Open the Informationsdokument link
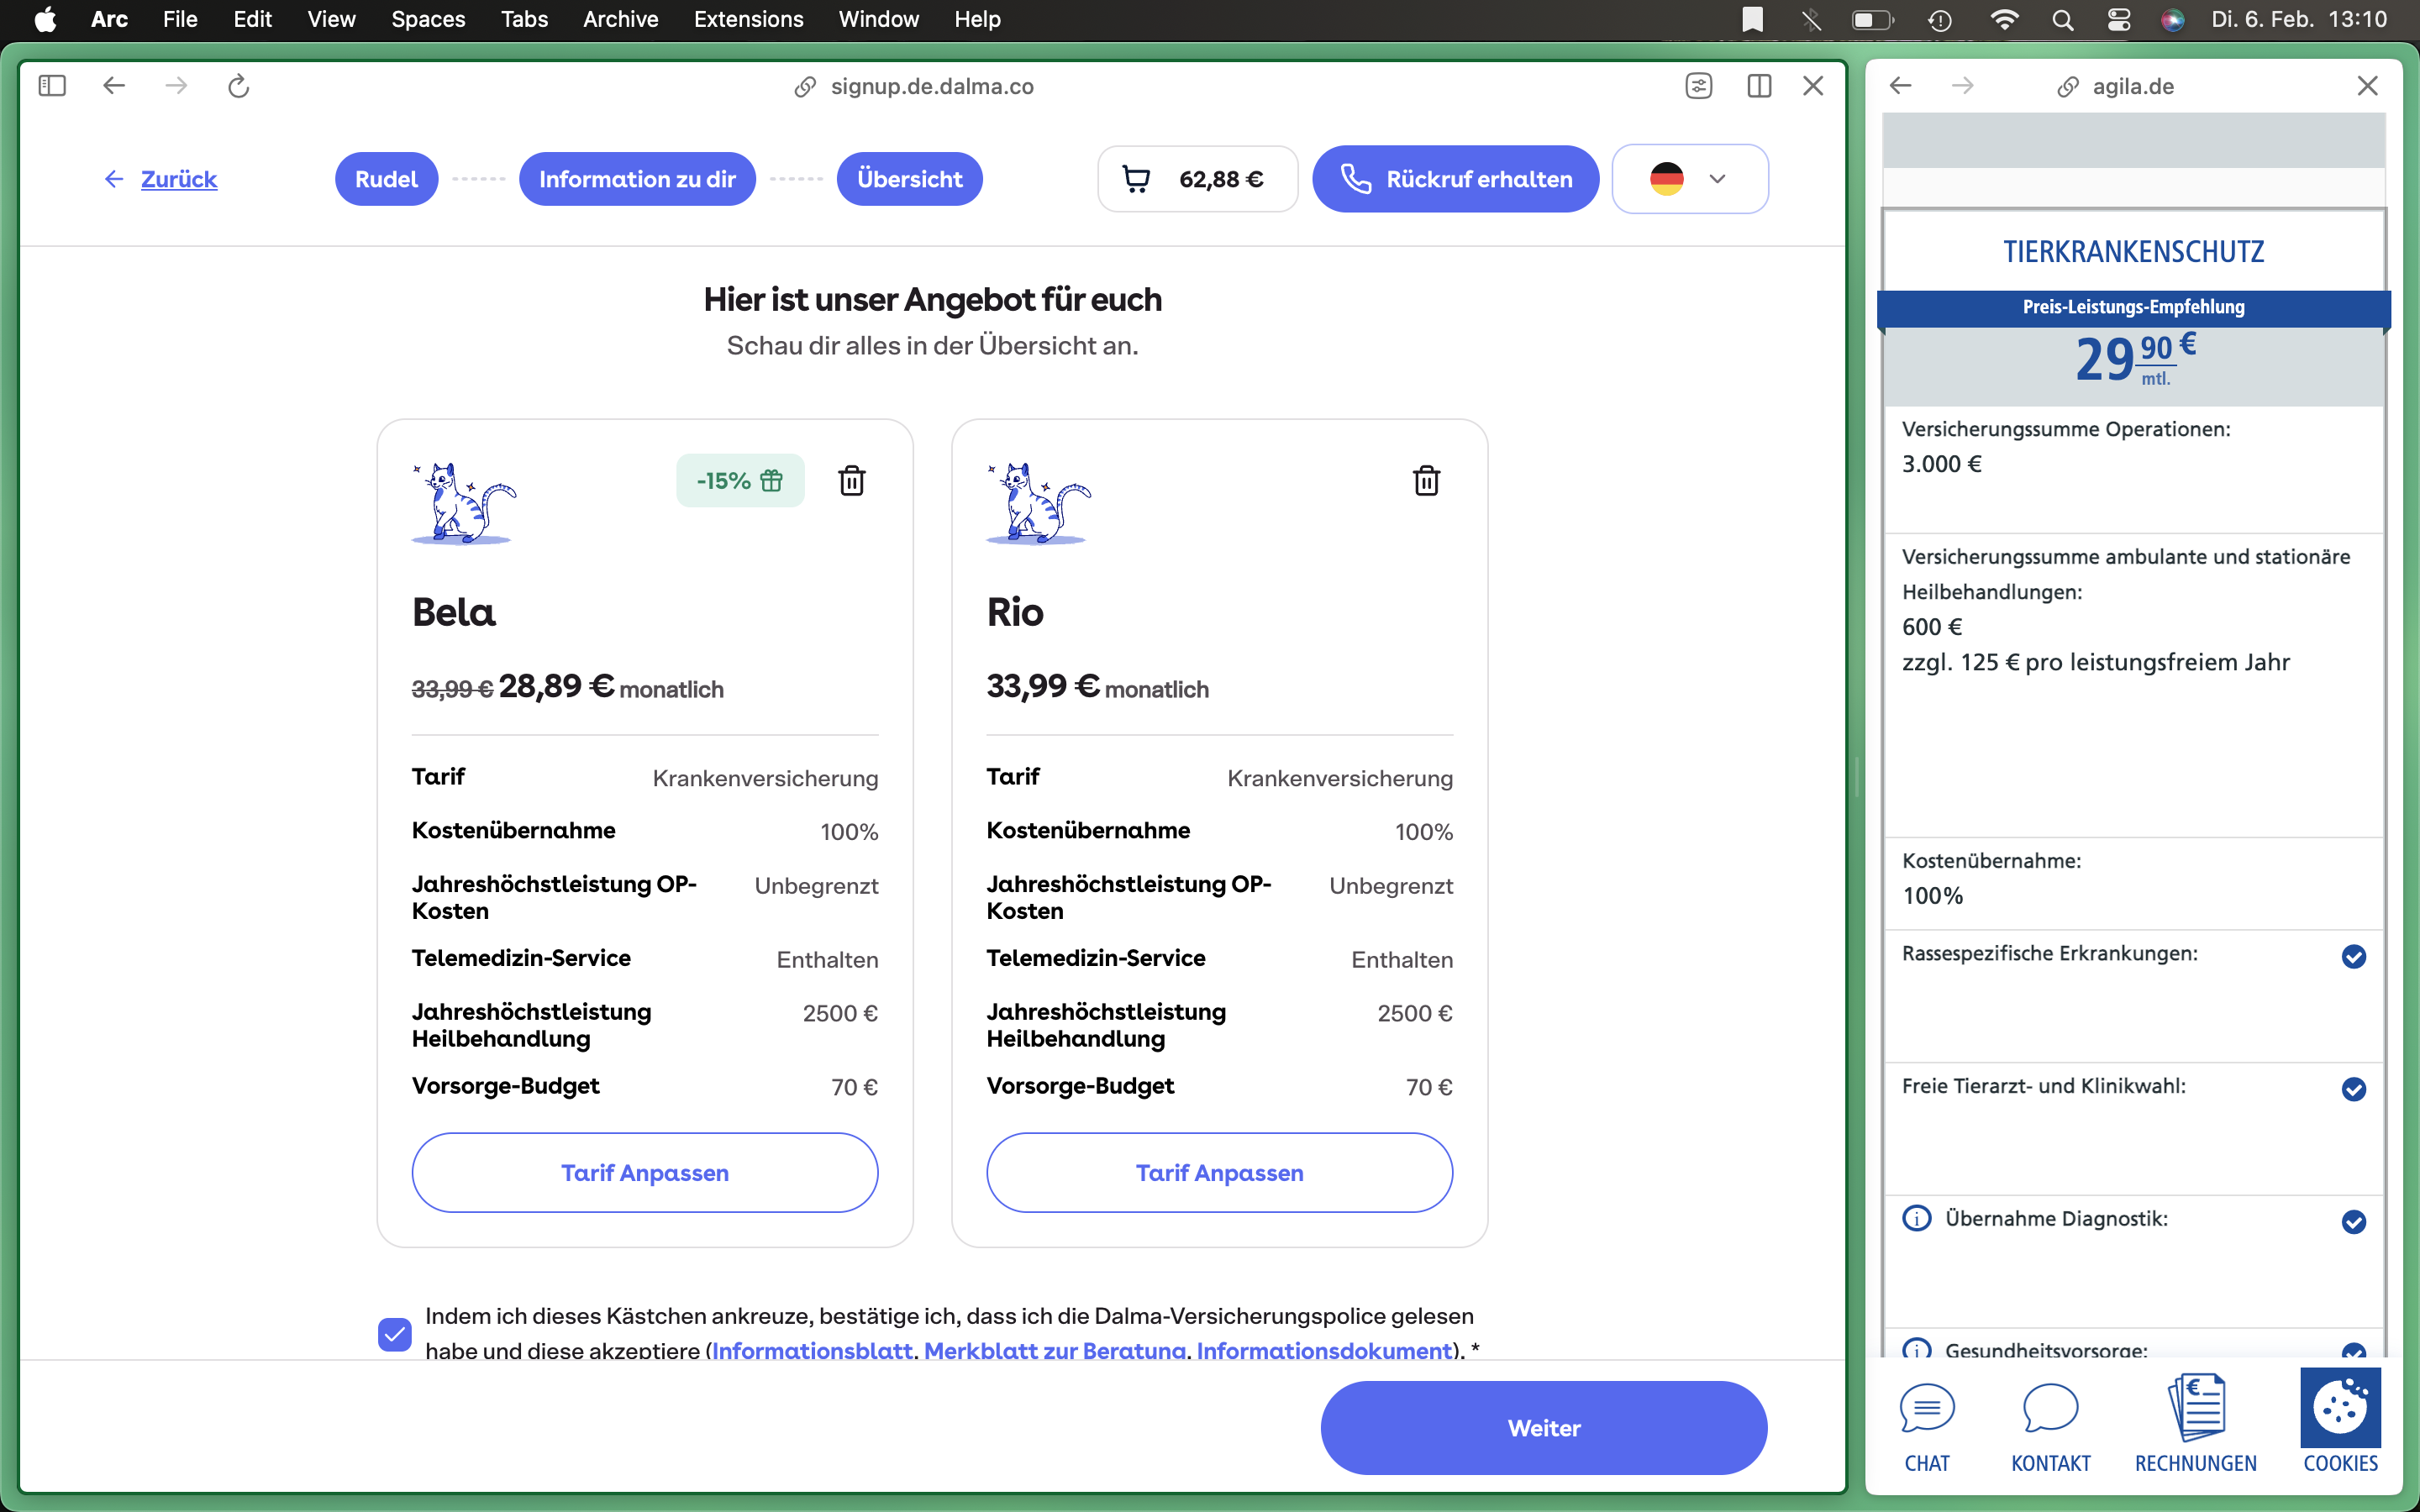Screen dimensions: 2420x1512 [x=1324, y=1350]
